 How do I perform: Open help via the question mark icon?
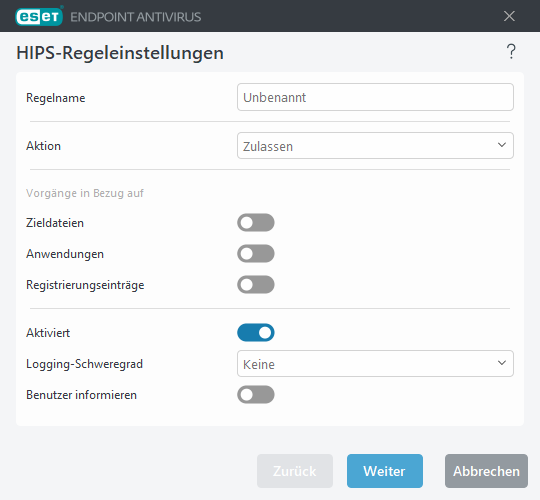tap(511, 52)
